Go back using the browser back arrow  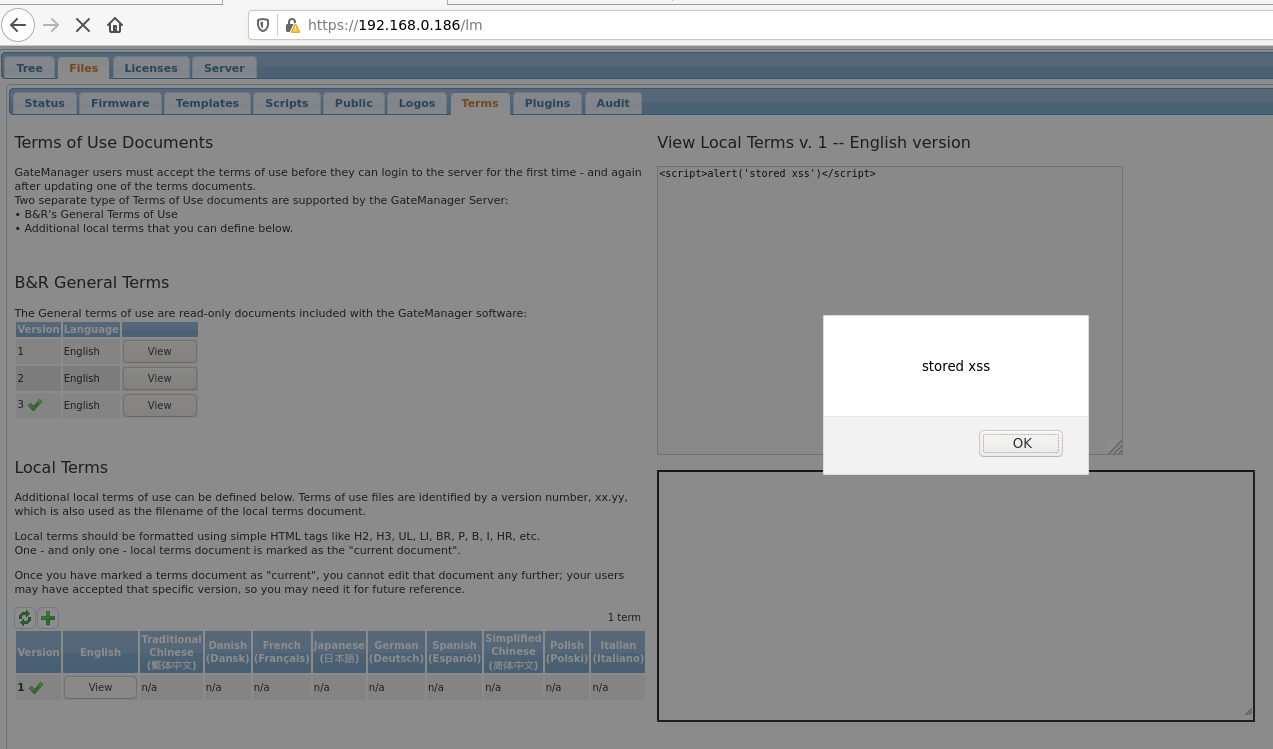pos(18,25)
